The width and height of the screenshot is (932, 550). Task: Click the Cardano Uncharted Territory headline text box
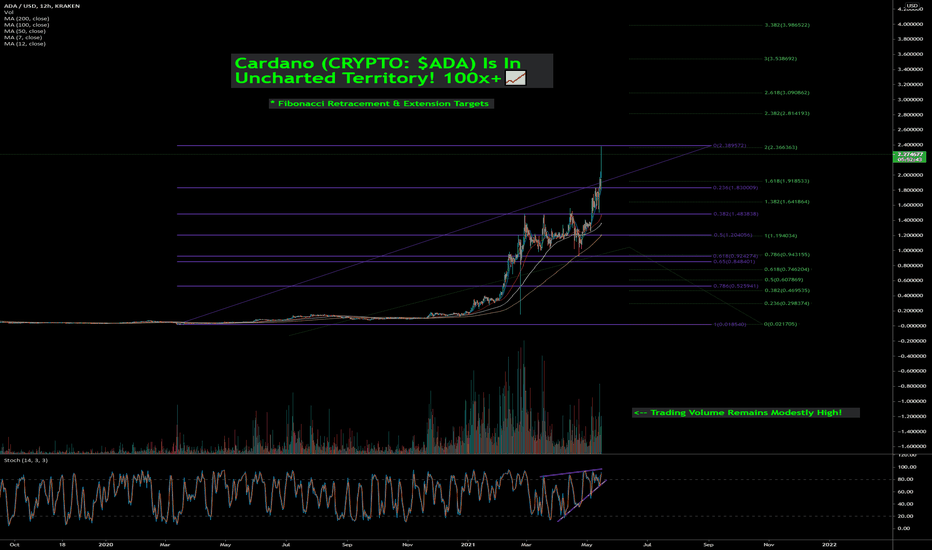(392, 71)
